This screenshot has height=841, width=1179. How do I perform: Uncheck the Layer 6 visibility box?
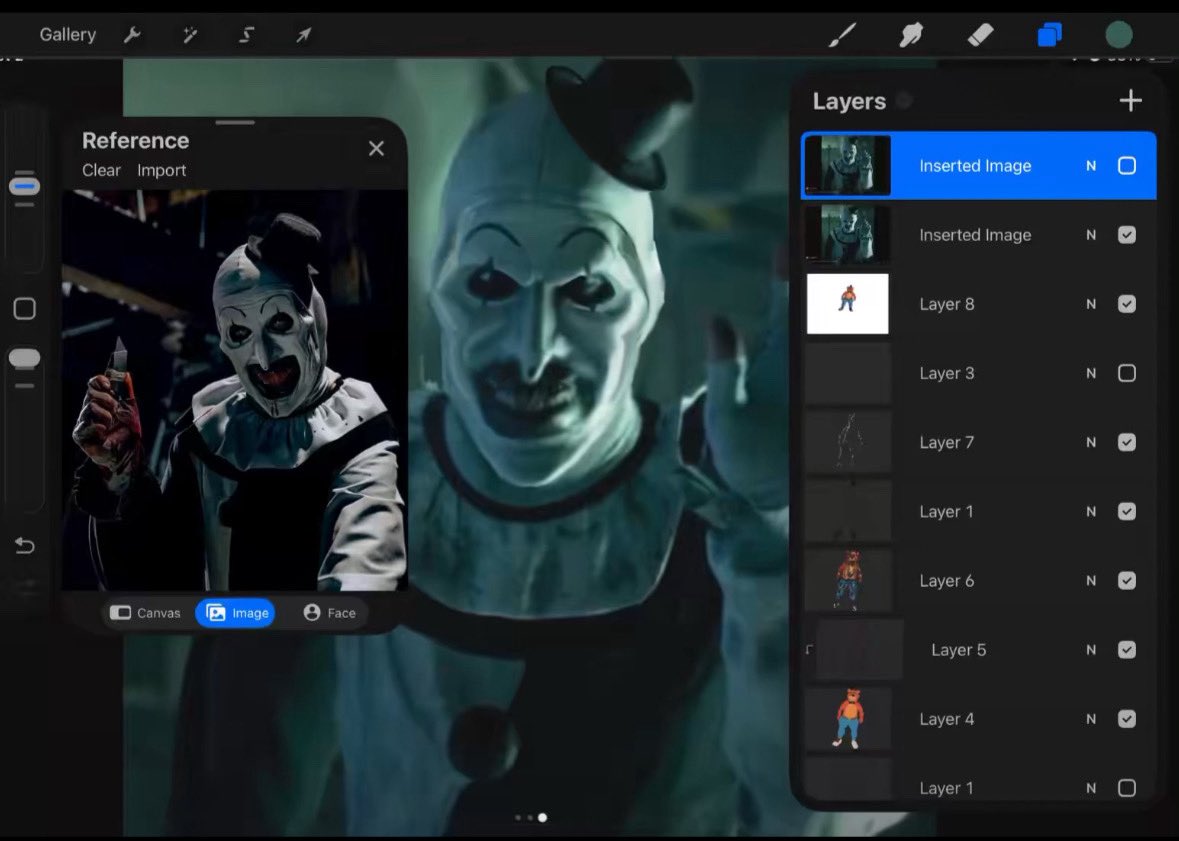[1126, 581]
